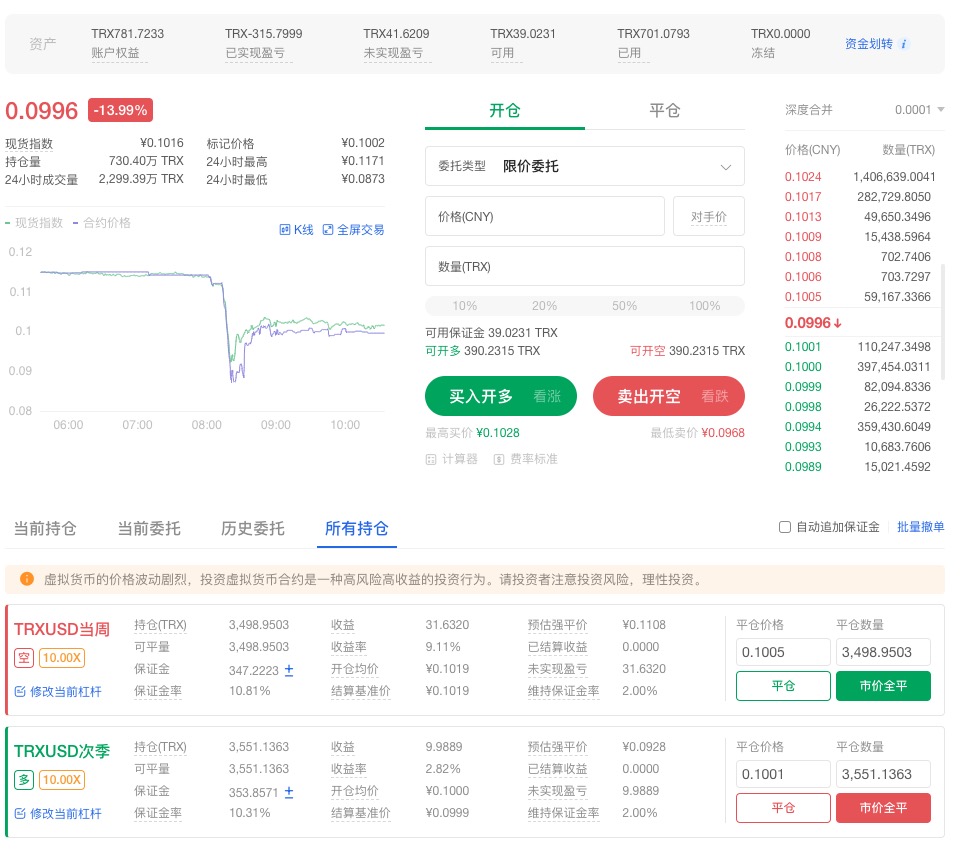975x855 pixels.
Task: Focus the 数量(TRX) input field
Action: click(585, 266)
